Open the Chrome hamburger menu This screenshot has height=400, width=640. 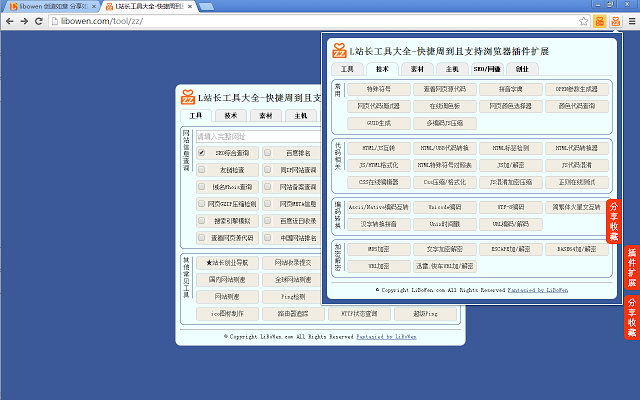[632, 21]
